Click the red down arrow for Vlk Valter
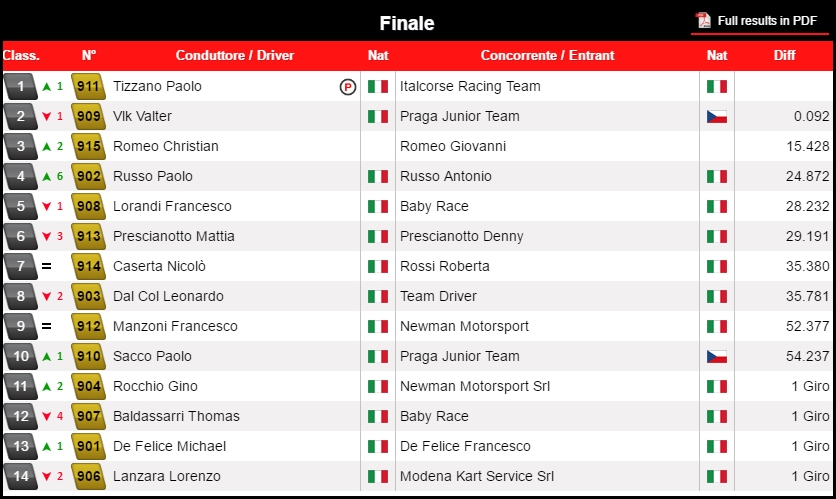The image size is (836, 499). pyautogui.click(x=47, y=116)
